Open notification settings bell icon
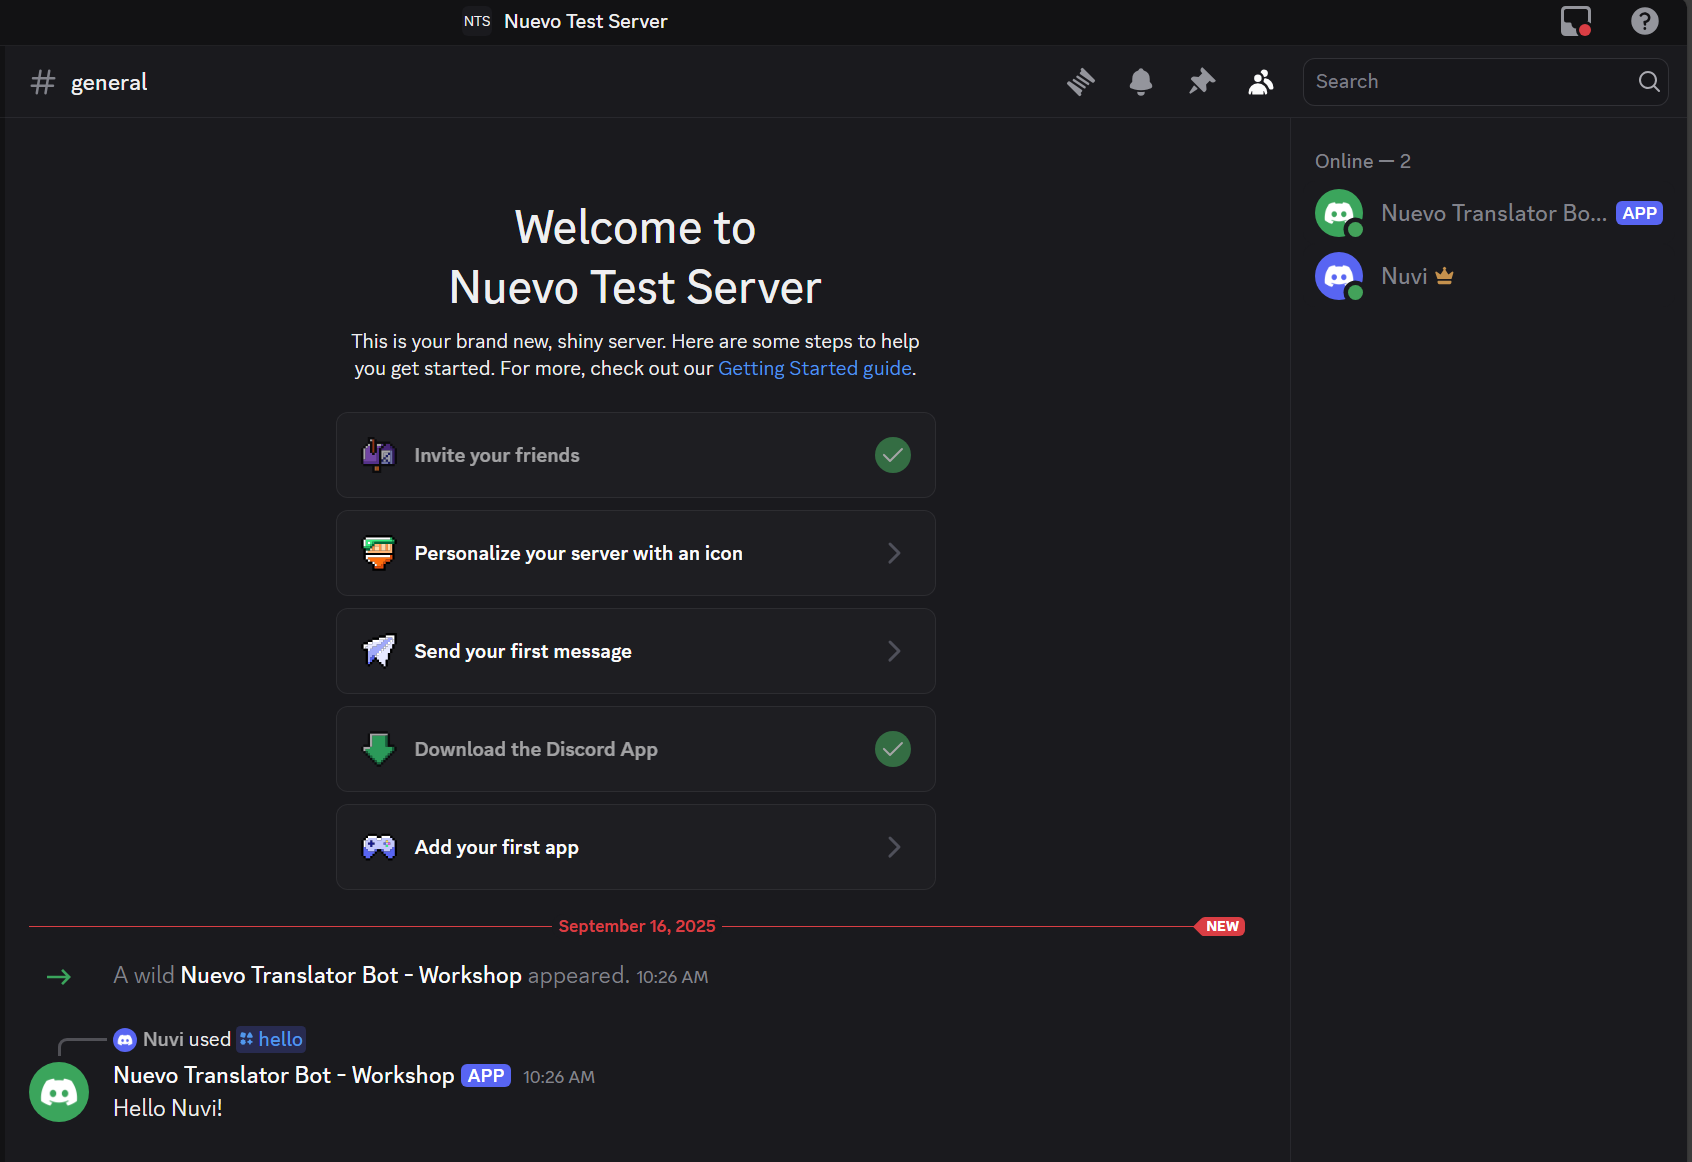 point(1141,82)
